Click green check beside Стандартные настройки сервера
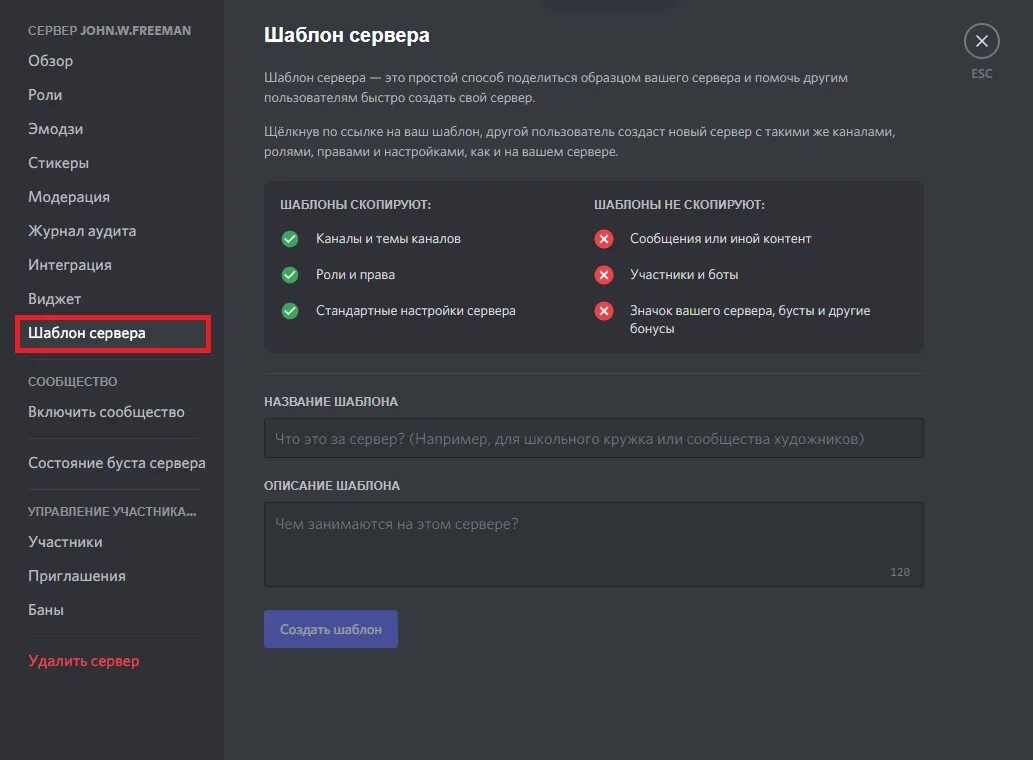The width and height of the screenshot is (1033, 760). 290,311
